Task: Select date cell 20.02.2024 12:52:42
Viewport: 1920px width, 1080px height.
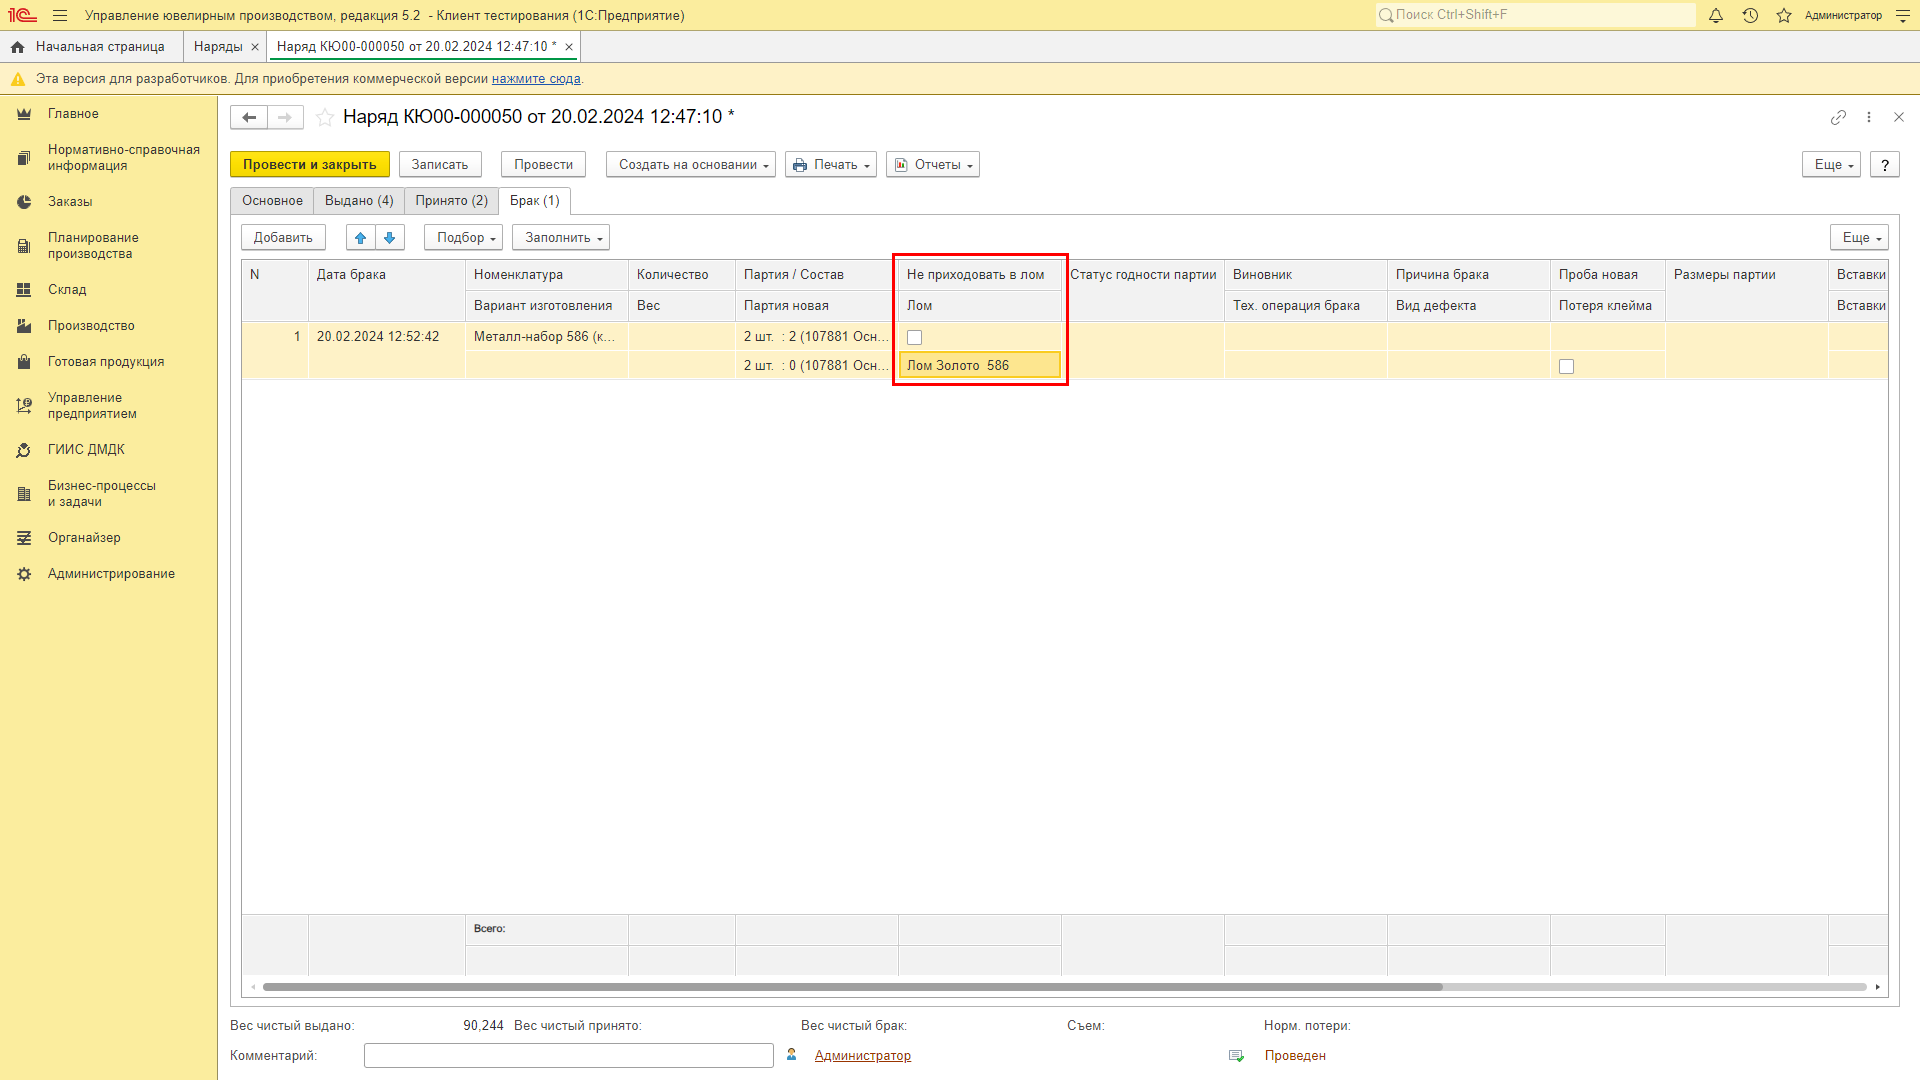Action: (x=387, y=337)
